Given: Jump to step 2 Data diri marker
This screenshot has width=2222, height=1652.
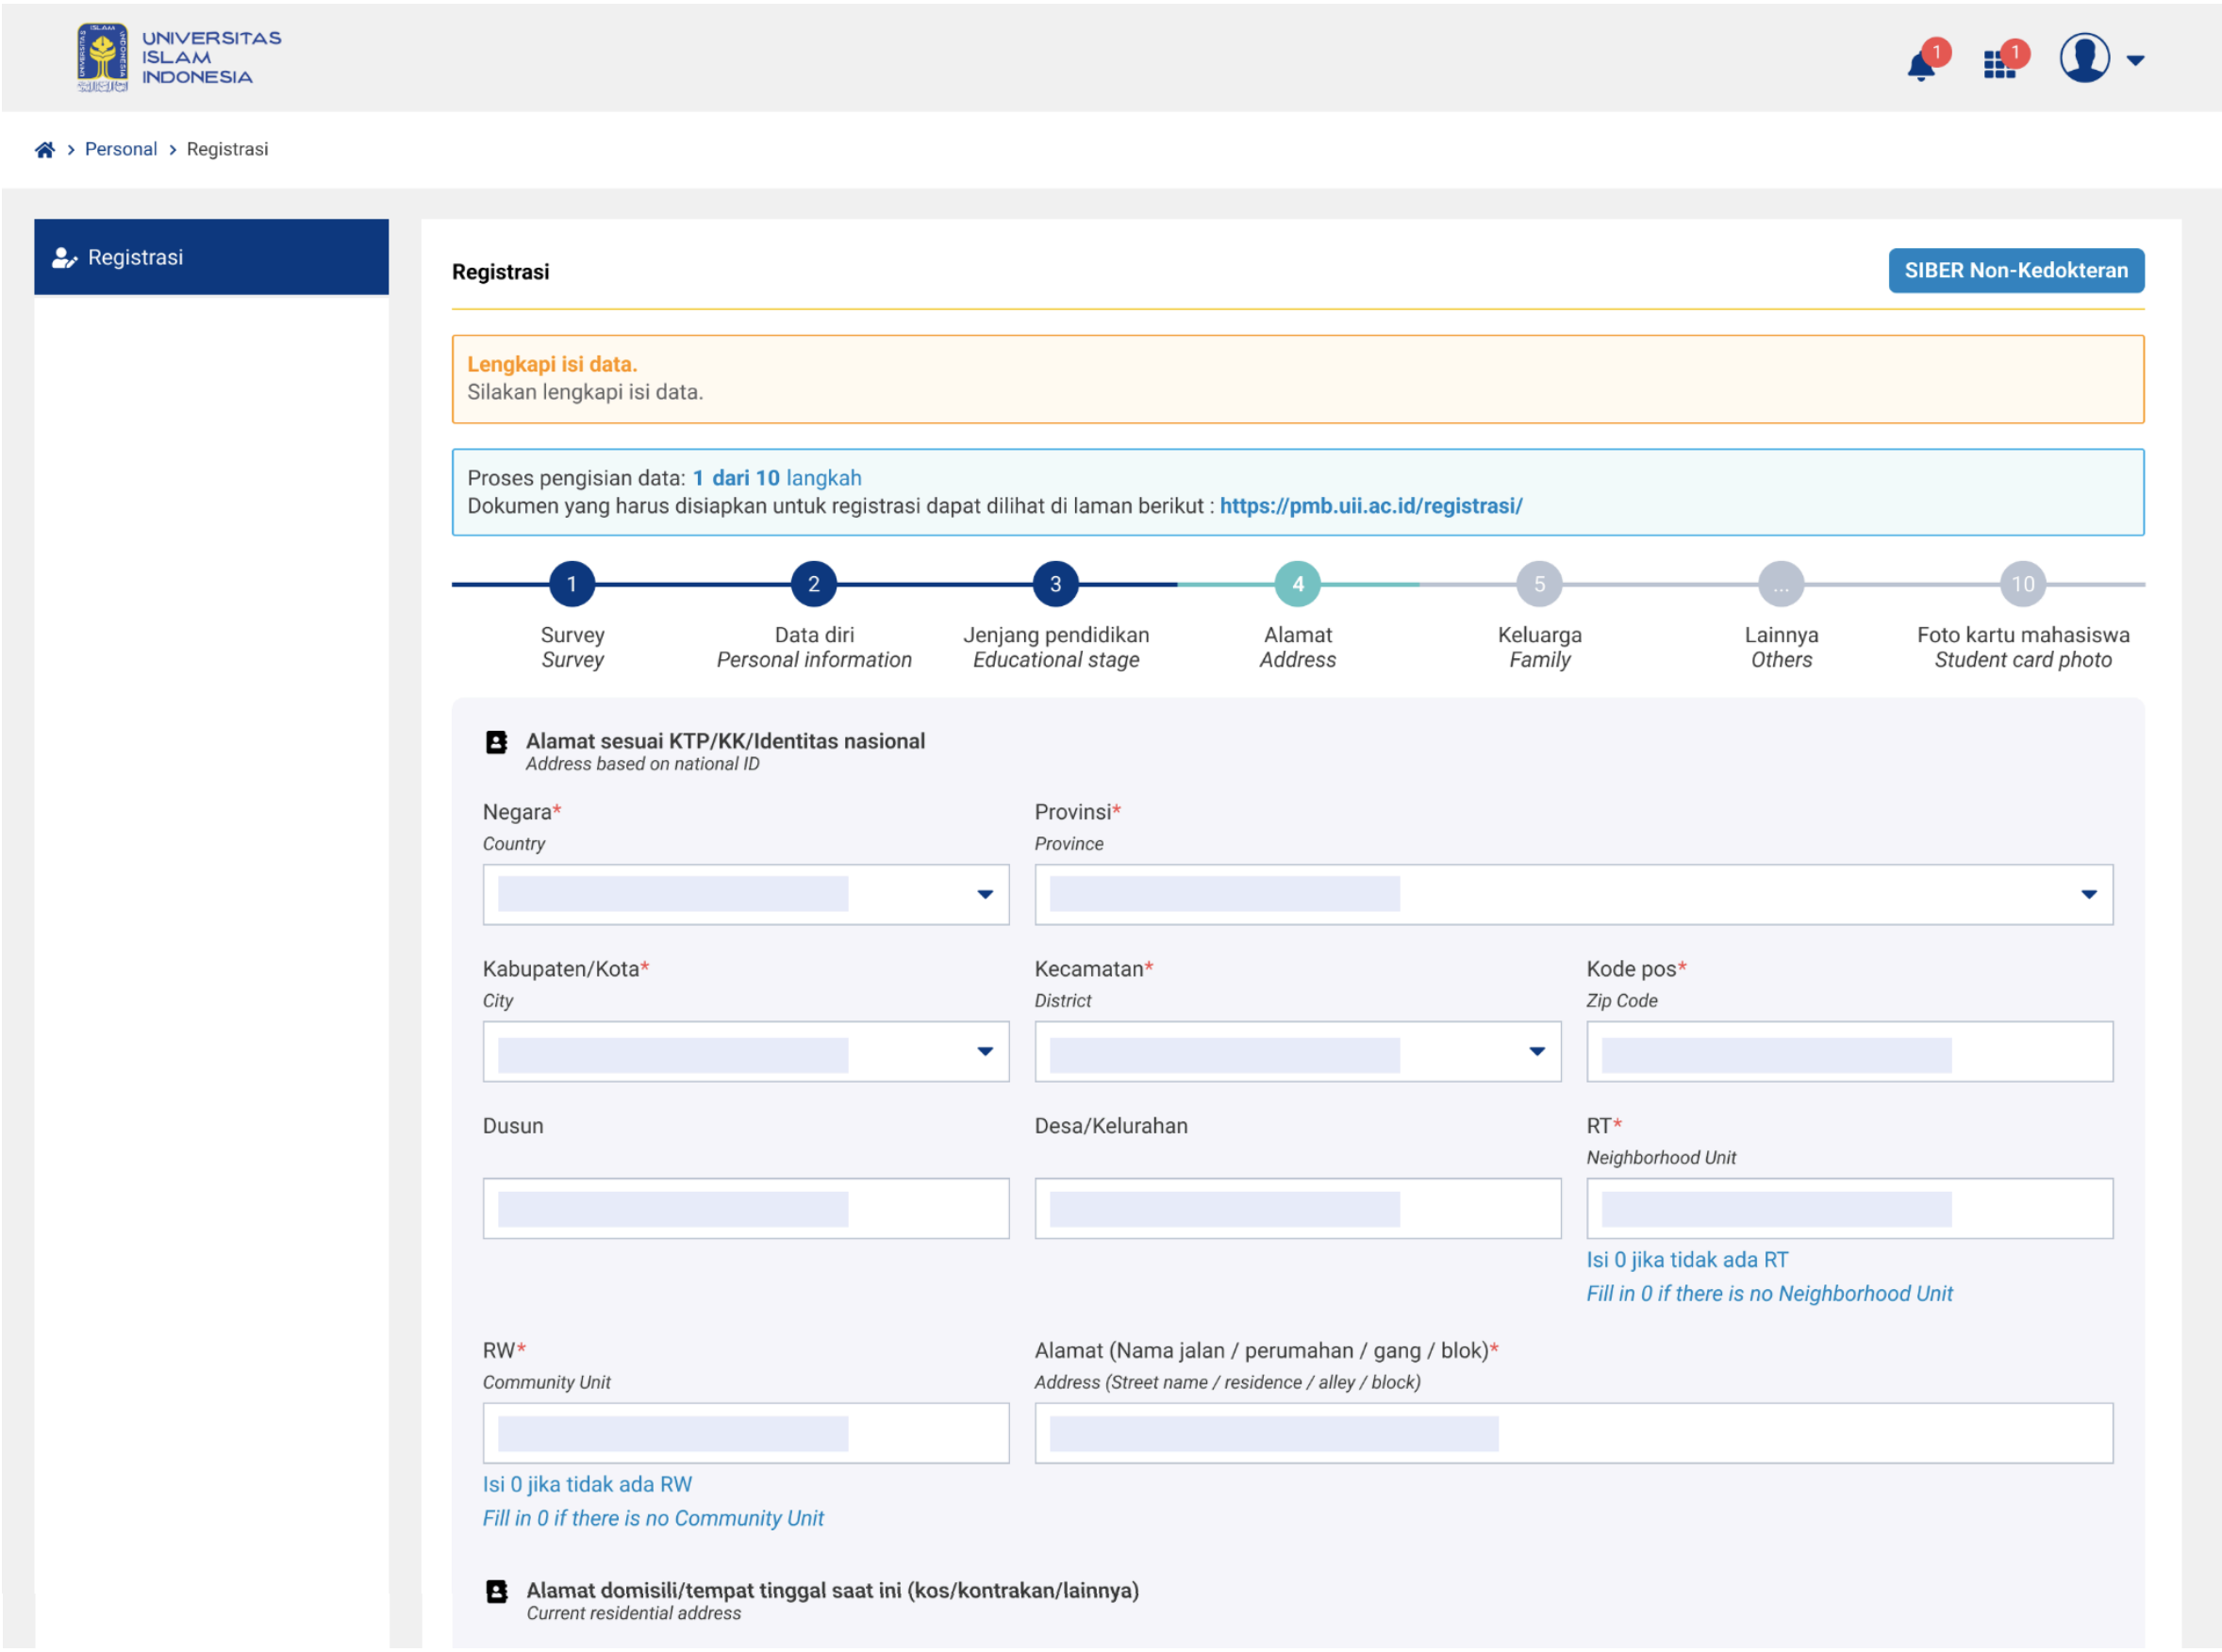Looking at the screenshot, I should click(813, 584).
